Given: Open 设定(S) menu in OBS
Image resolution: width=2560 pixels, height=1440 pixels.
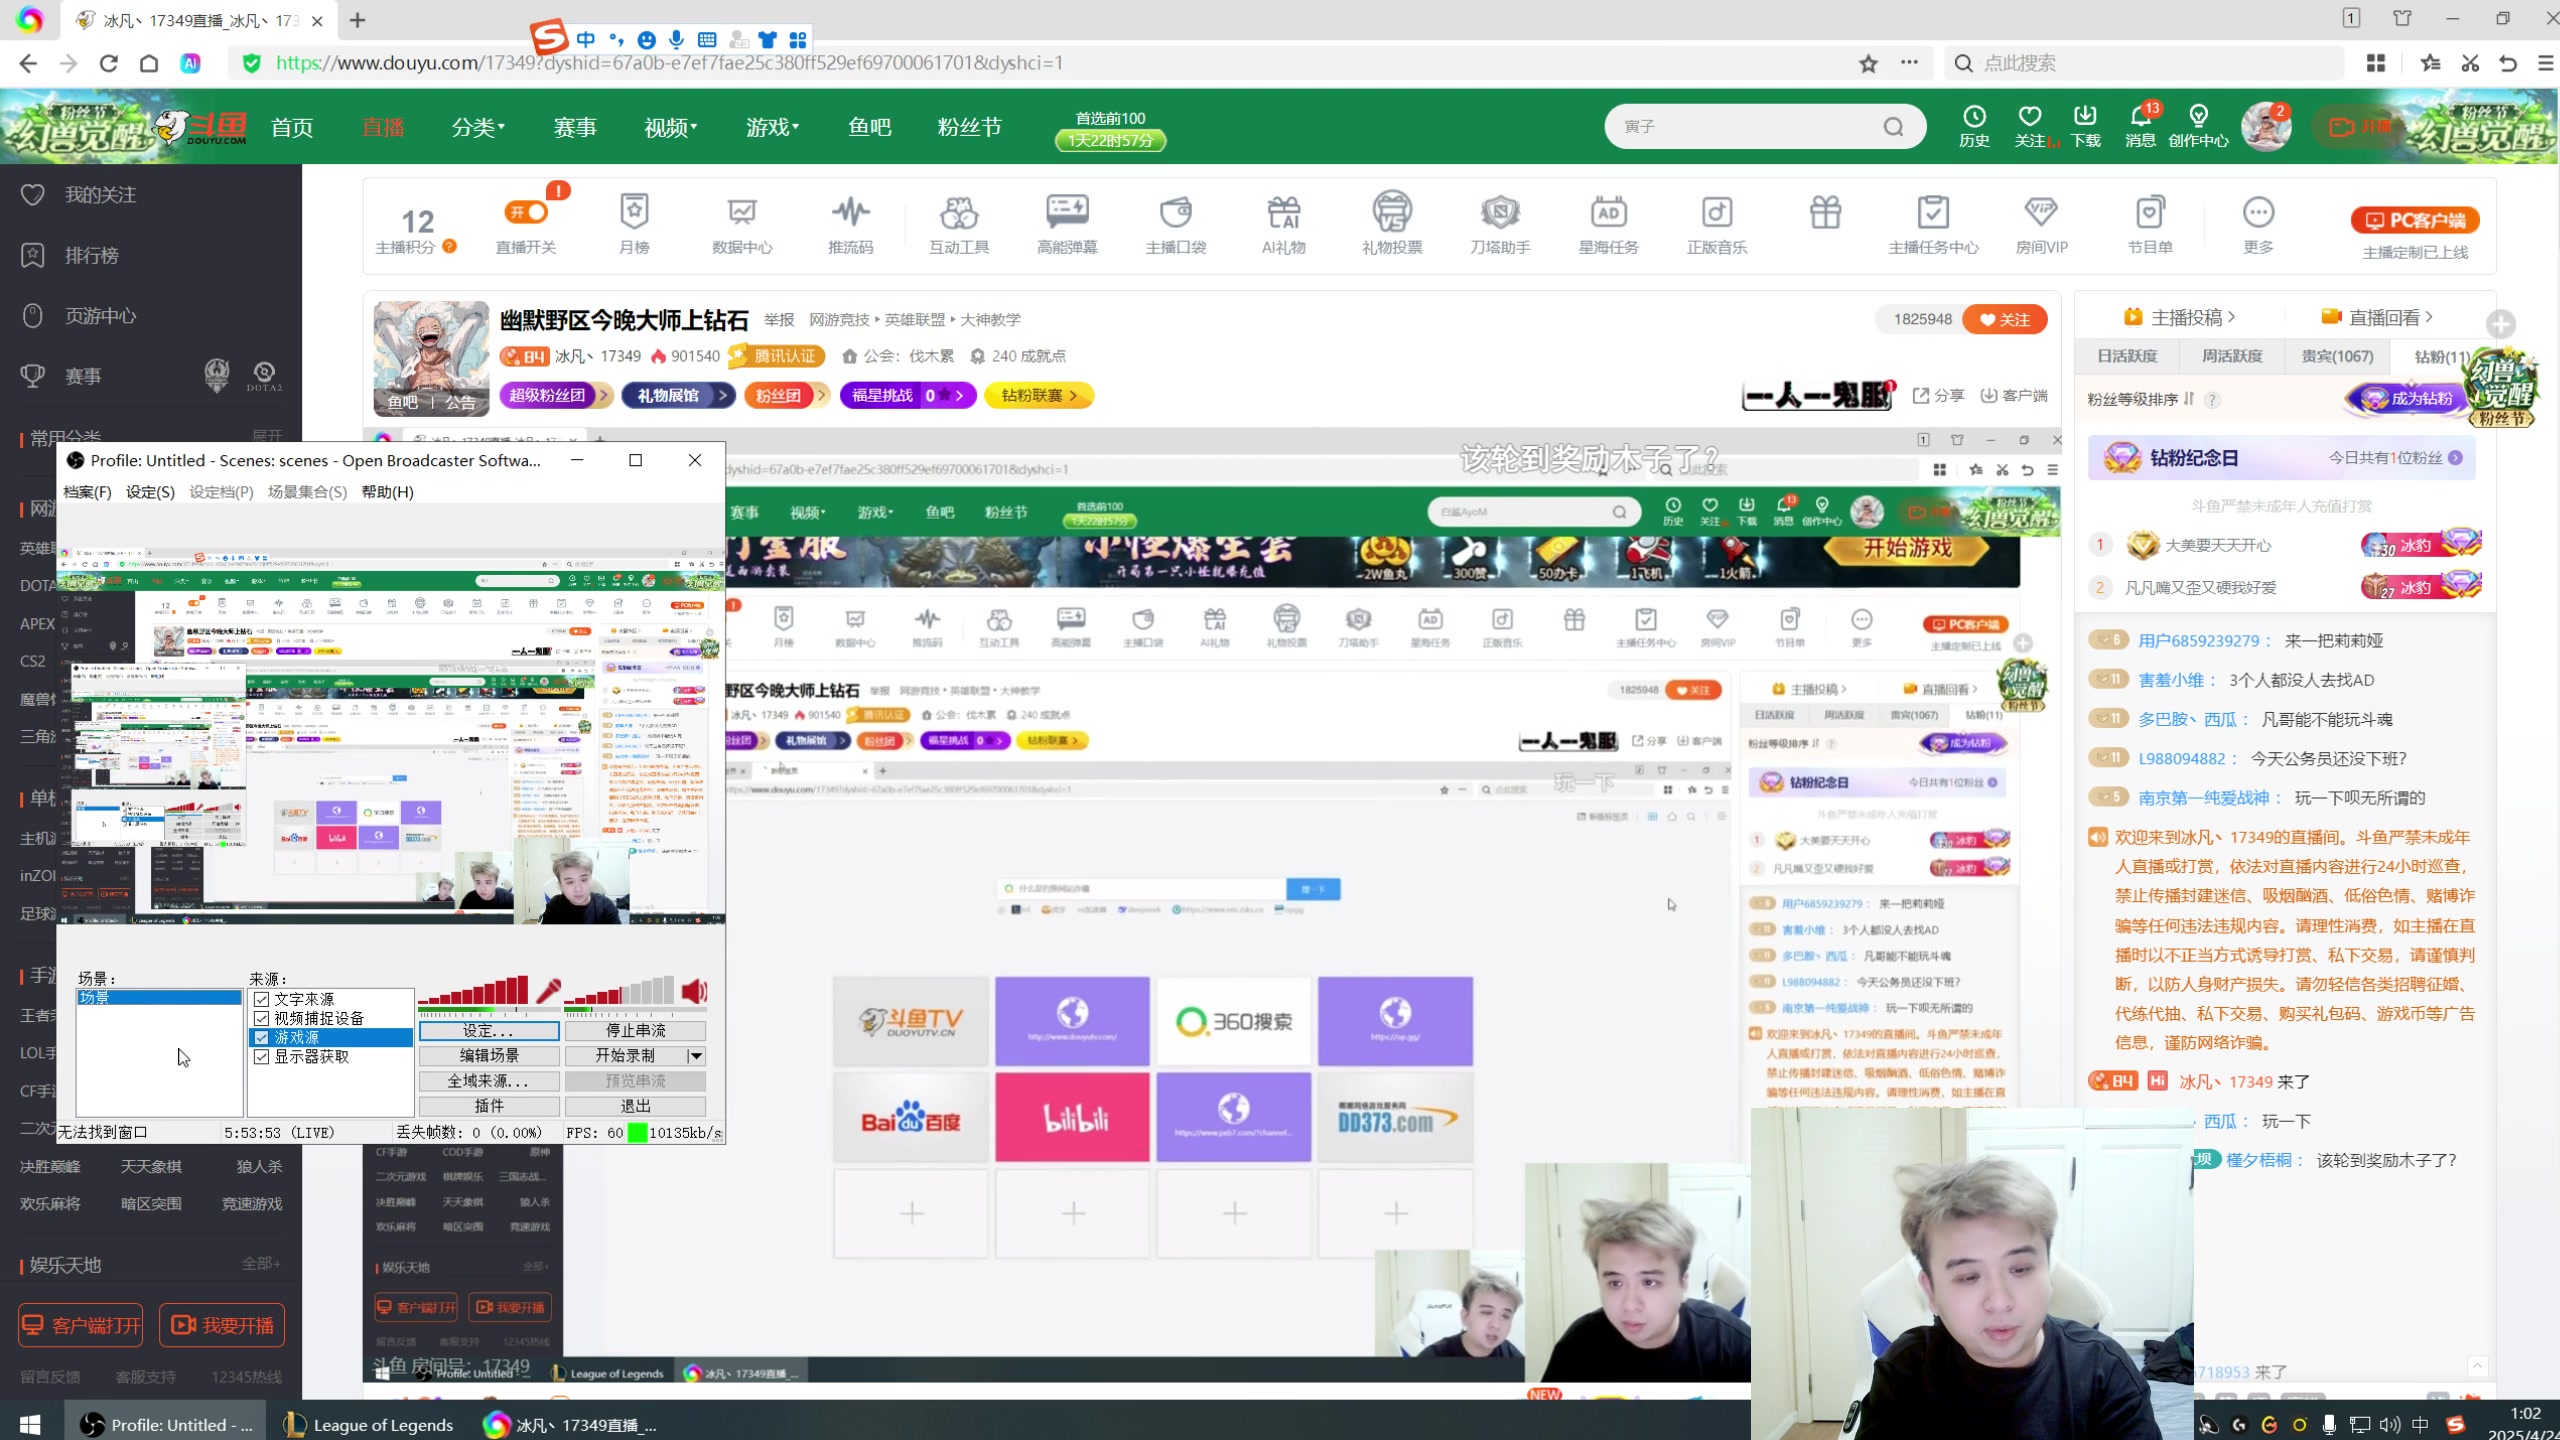Looking at the screenshot, I should click(150, 491).
